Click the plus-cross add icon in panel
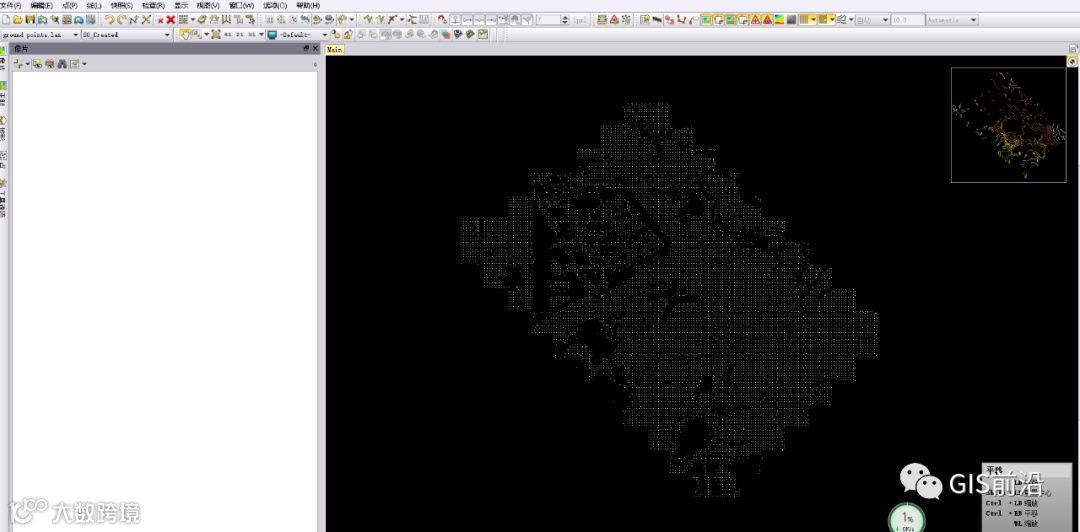 coord(19,64)
